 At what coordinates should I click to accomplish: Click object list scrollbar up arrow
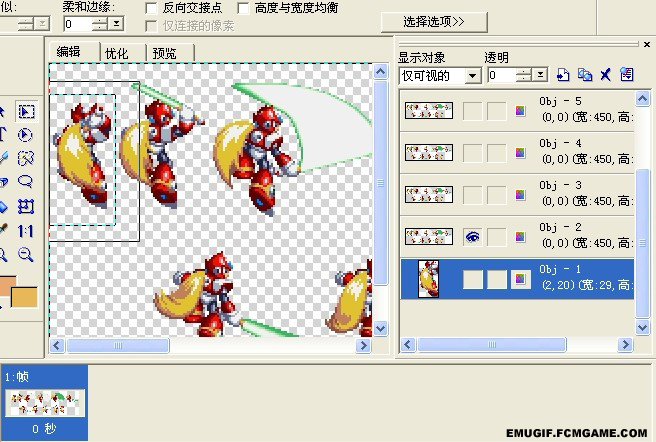click(x=642, y=99)
